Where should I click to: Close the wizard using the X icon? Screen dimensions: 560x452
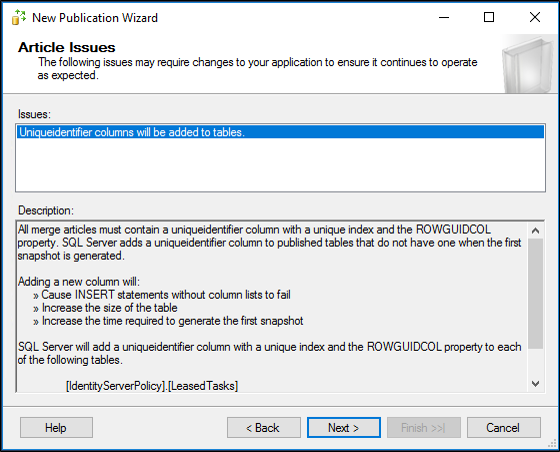pyautogui.click(x=535, y=17)
